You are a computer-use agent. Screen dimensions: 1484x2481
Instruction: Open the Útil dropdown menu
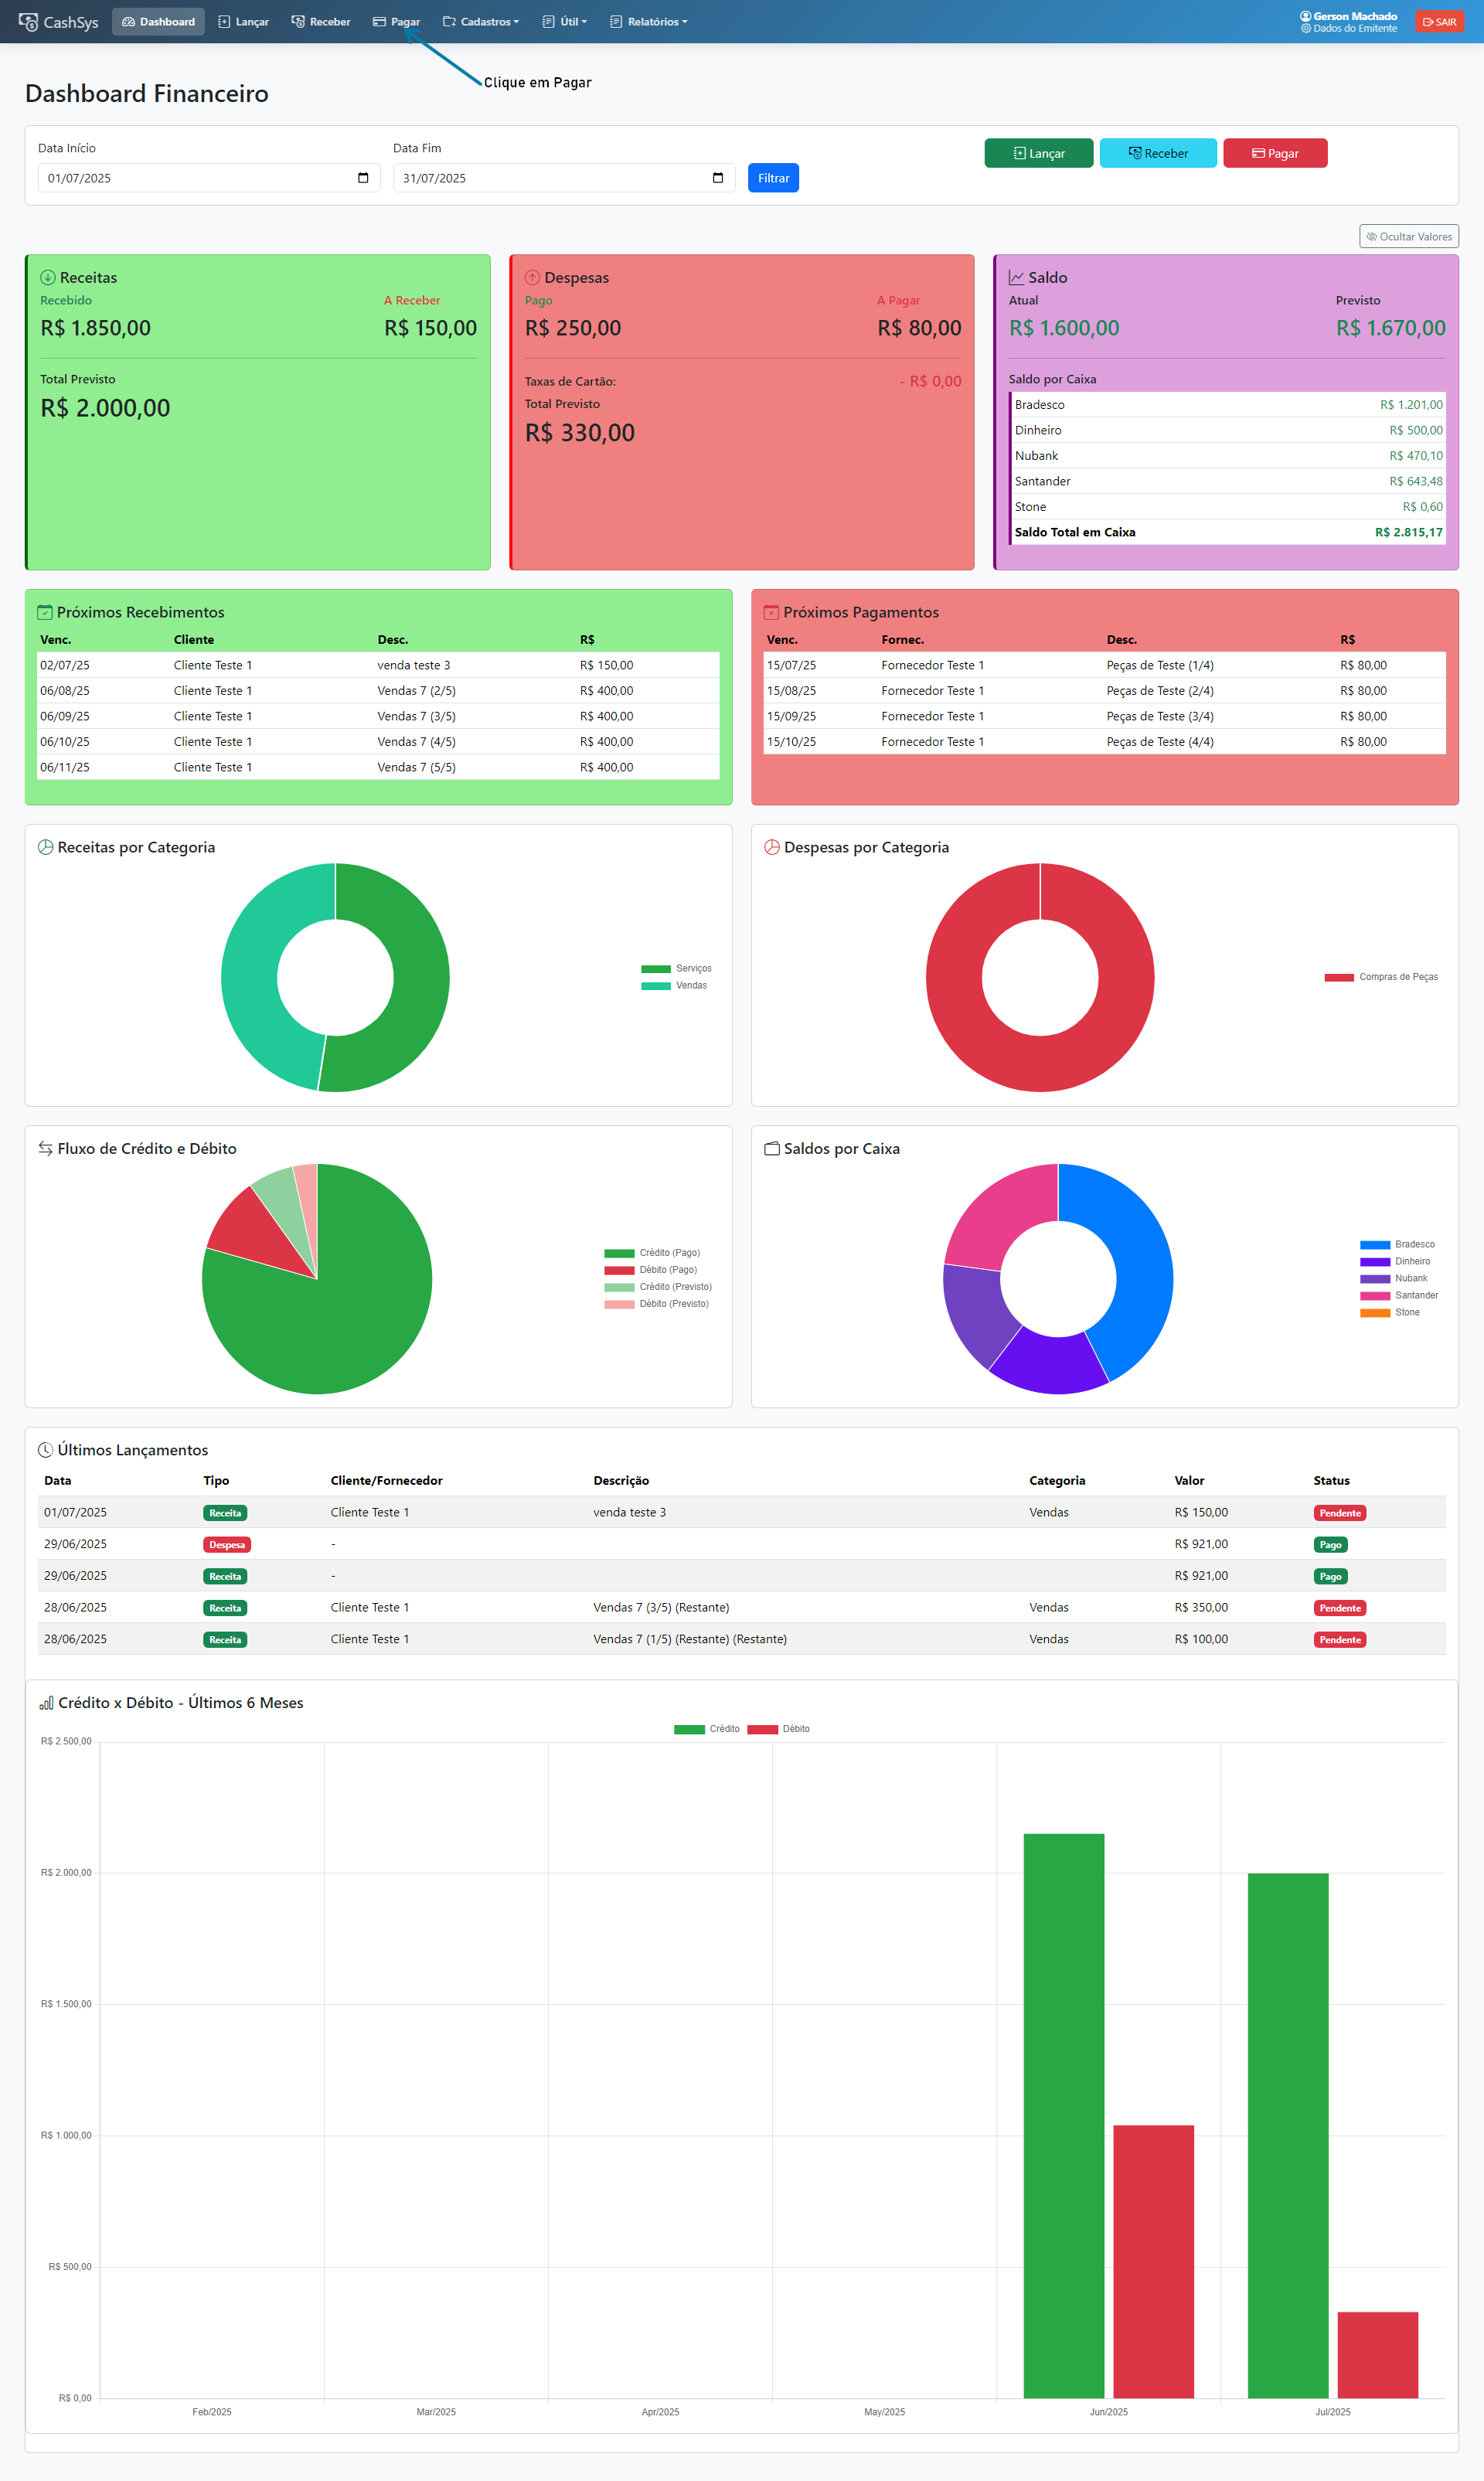(565, 21)
